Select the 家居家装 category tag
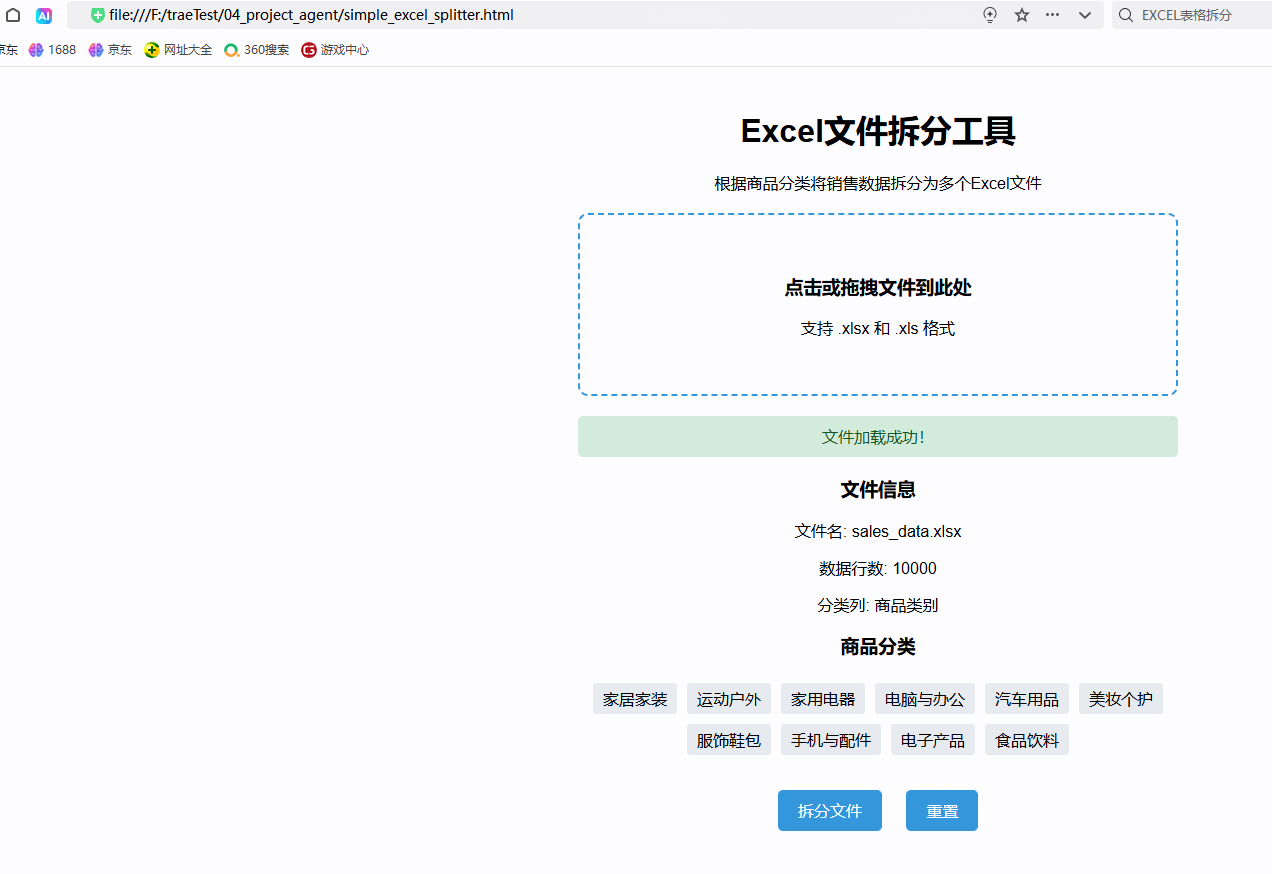Viewport: 1272px width, 874px height. pos(635,699)
